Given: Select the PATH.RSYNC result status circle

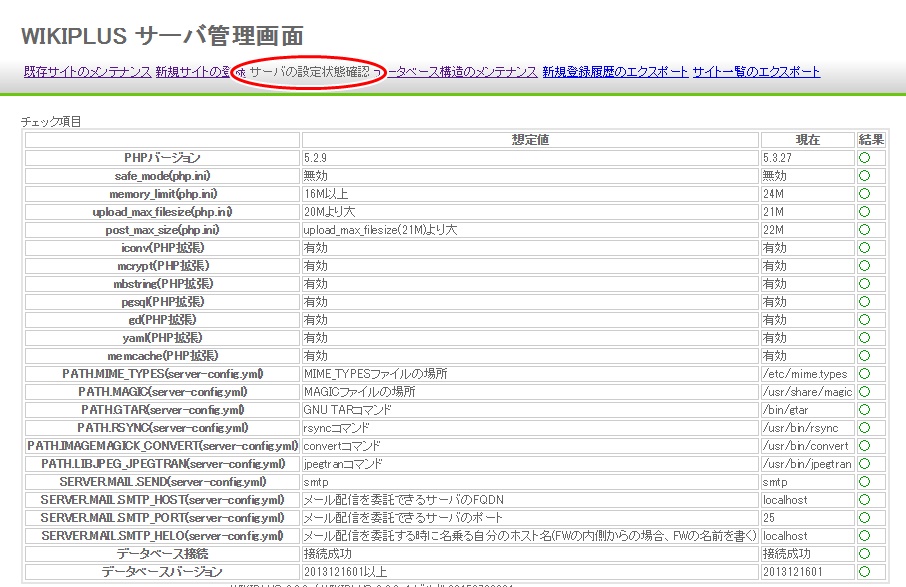Looking at the screenshot, I should click(x=864, y=428).
